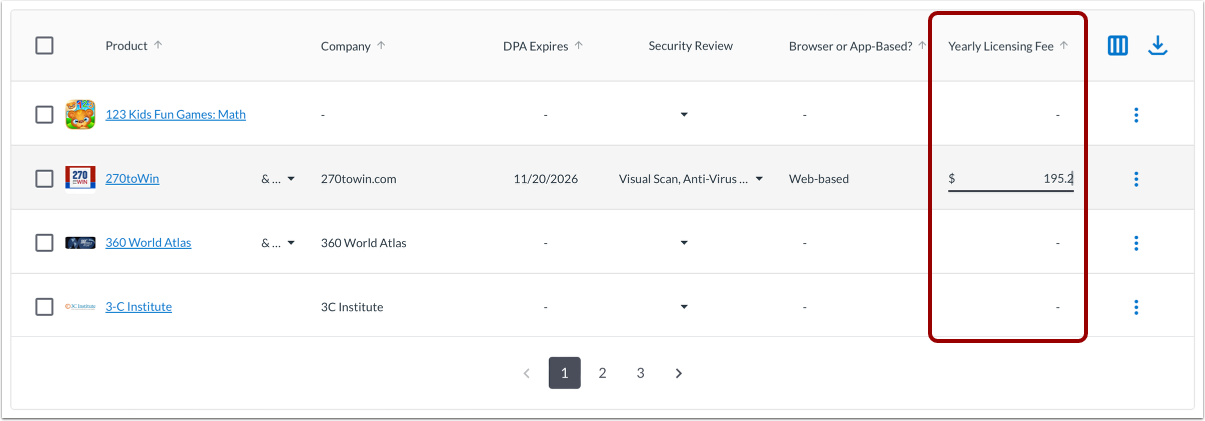Open the 123 Kids Fun Games: Math link
The image size is (1205, 421).
(175, 115)
